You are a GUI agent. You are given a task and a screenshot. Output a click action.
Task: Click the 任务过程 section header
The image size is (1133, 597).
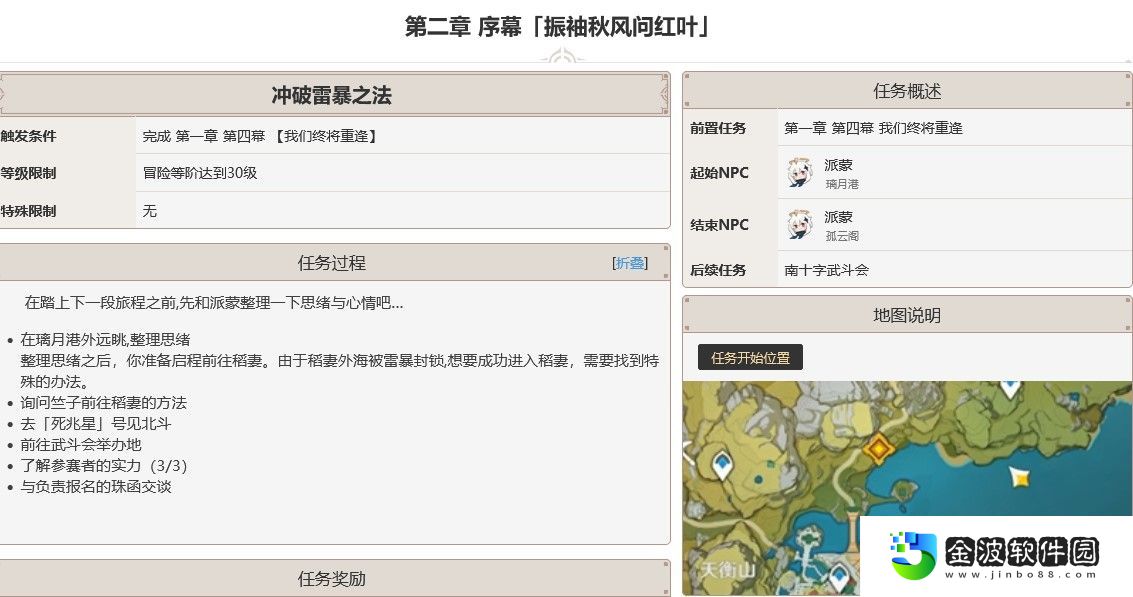(x=332, y=263)
